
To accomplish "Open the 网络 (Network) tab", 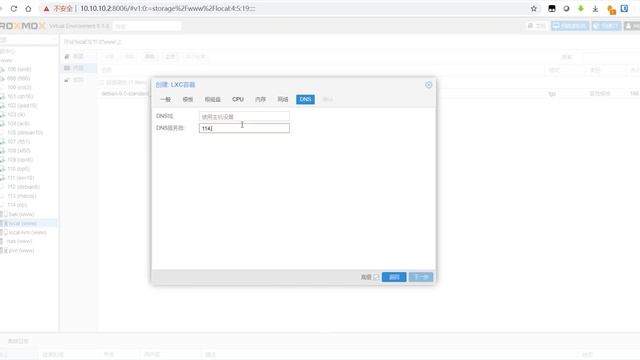I will coord(283,99).
